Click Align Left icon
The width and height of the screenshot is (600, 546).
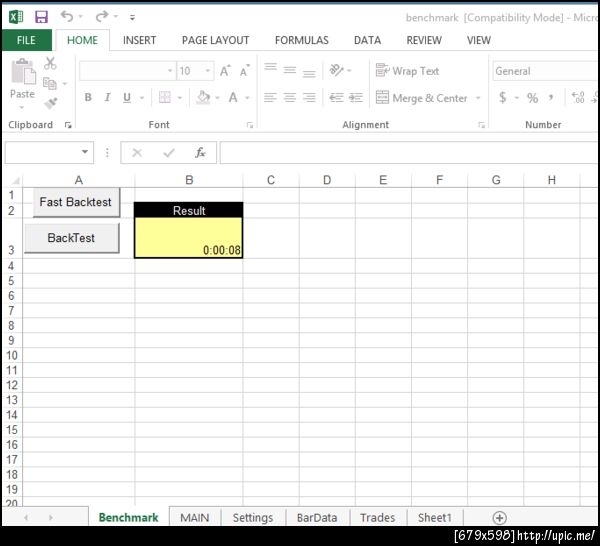coord(270,98)
